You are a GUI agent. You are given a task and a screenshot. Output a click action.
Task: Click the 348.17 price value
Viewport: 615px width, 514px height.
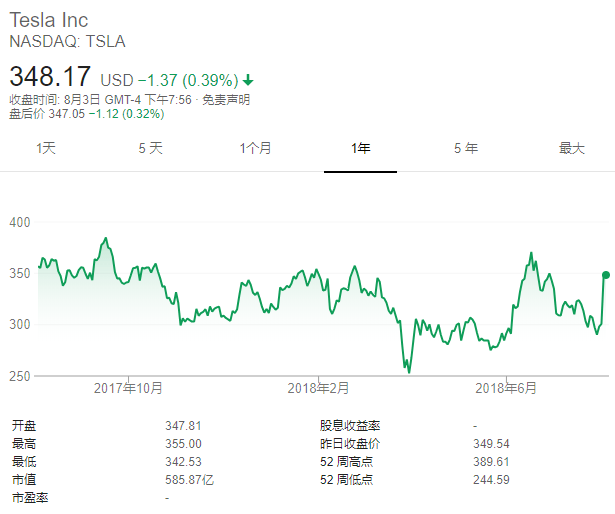[50, 76]
